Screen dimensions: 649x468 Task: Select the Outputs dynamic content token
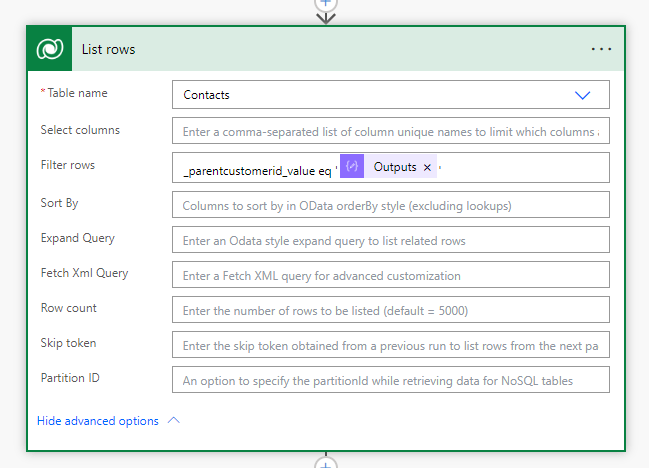click(x=394, y=167)
